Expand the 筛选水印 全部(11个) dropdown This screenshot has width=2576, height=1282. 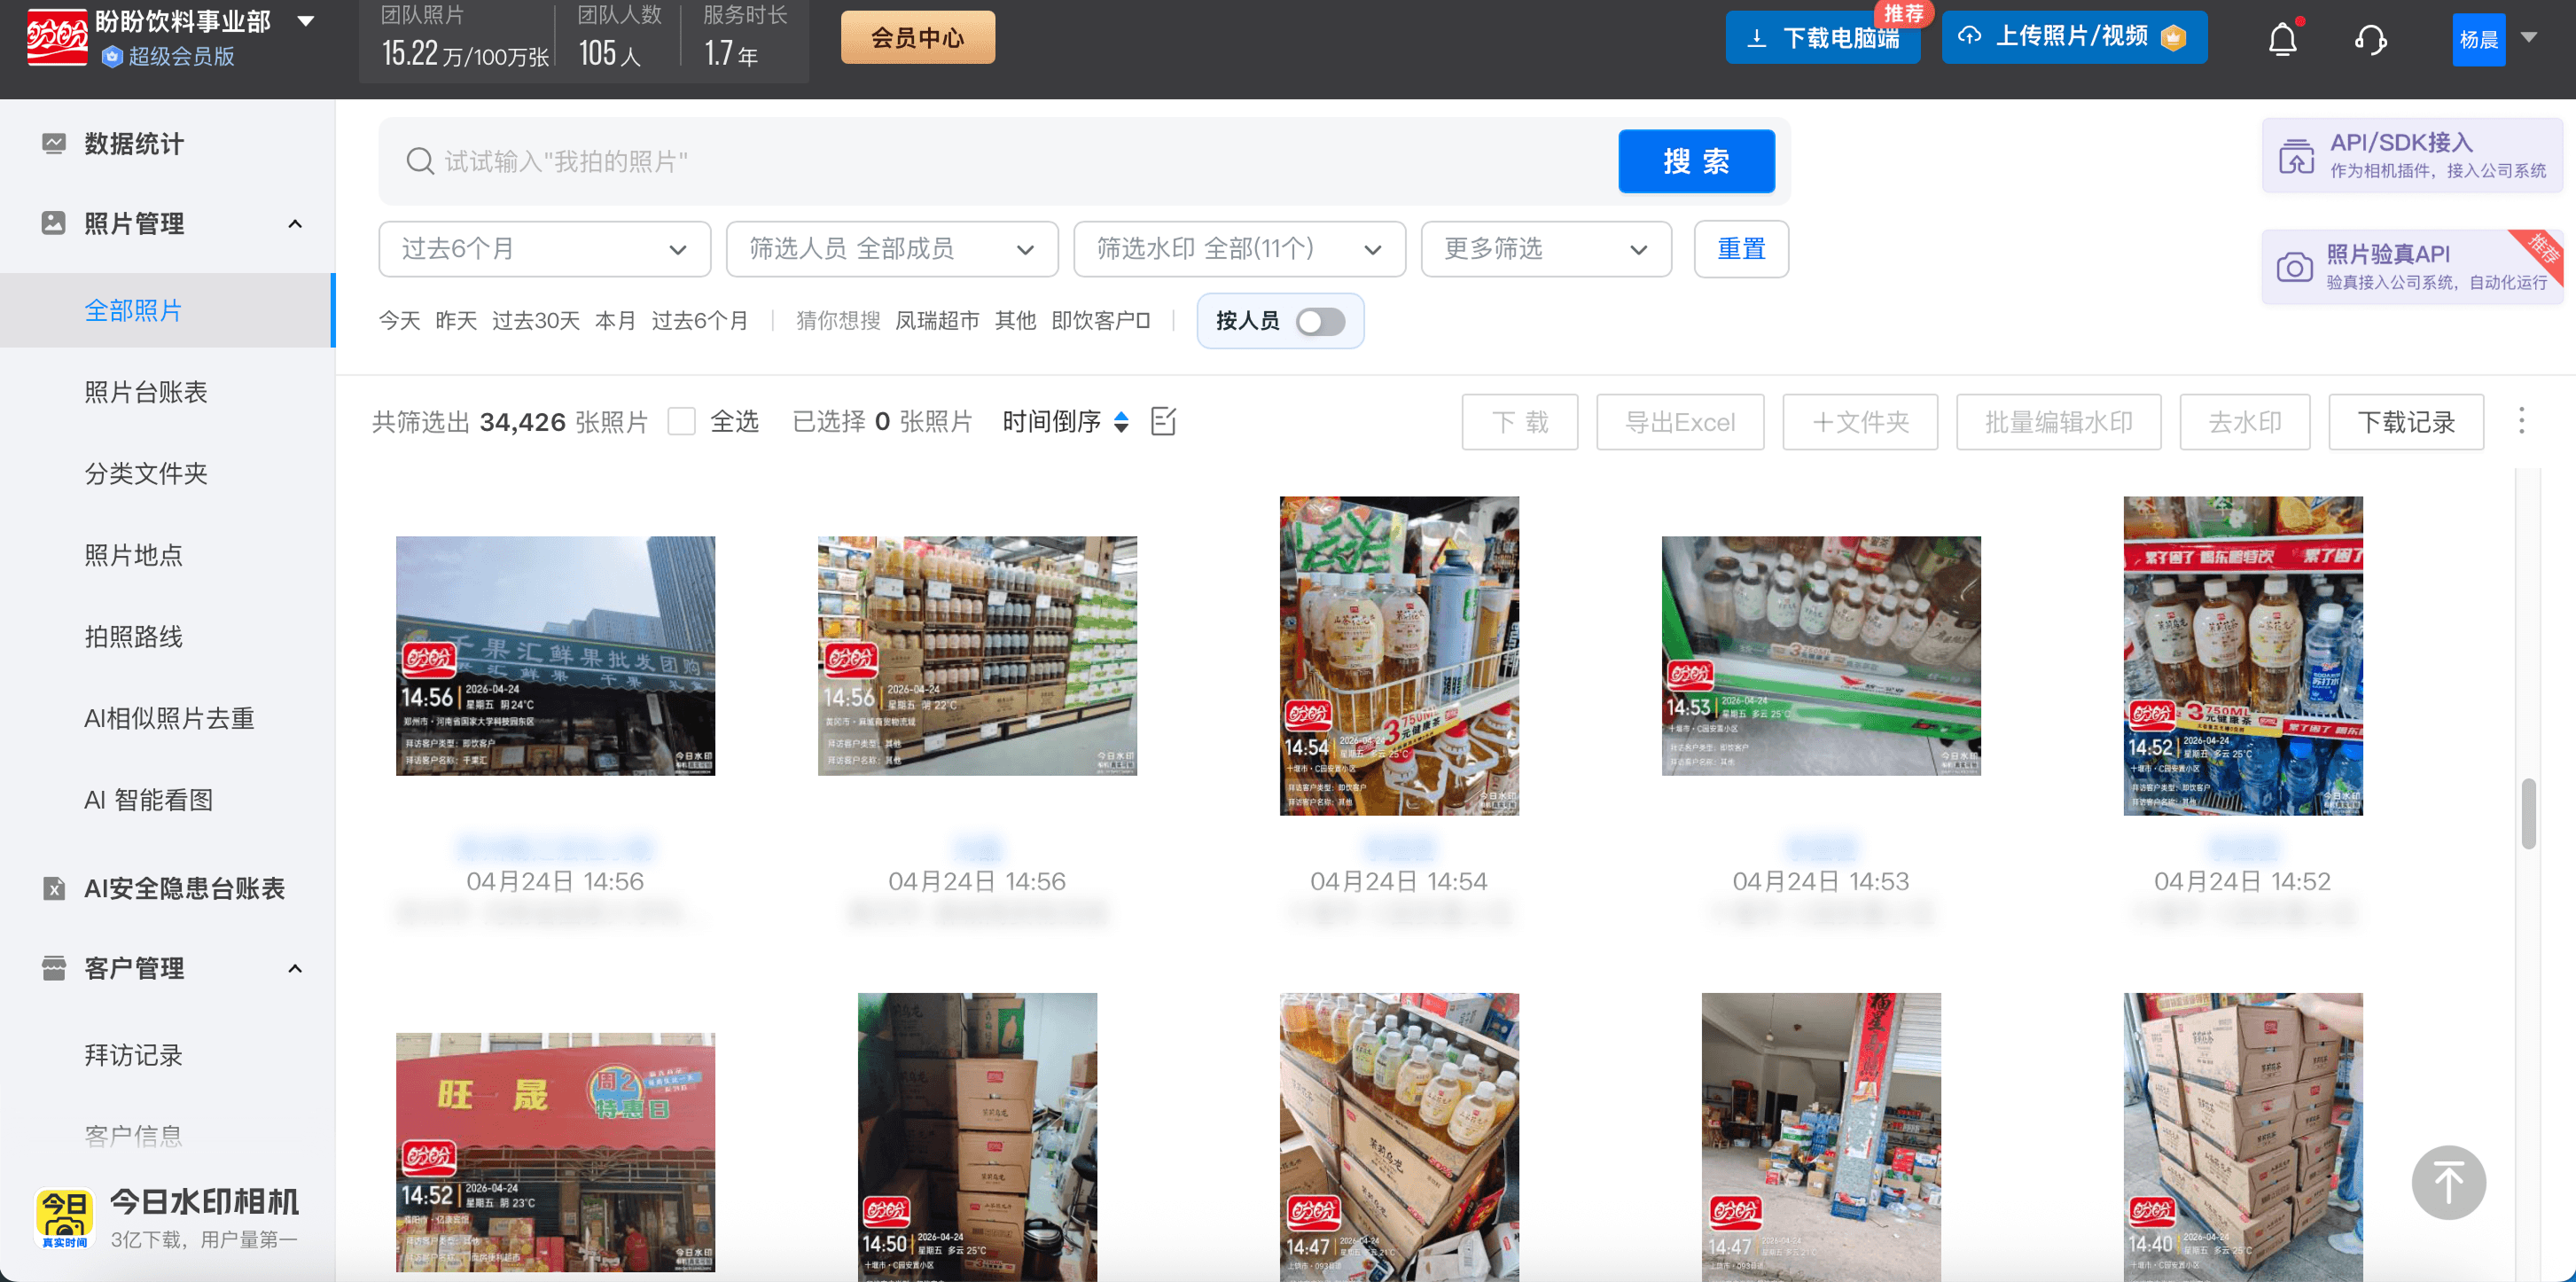click(x=1239, y=249)
